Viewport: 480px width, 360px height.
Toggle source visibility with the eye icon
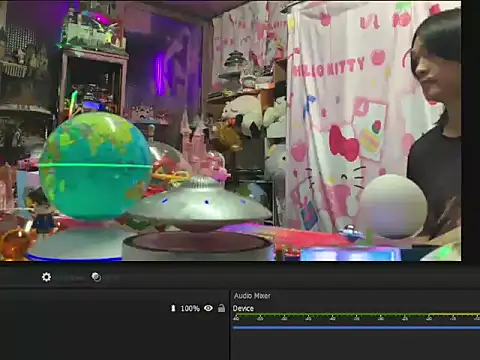208,308
